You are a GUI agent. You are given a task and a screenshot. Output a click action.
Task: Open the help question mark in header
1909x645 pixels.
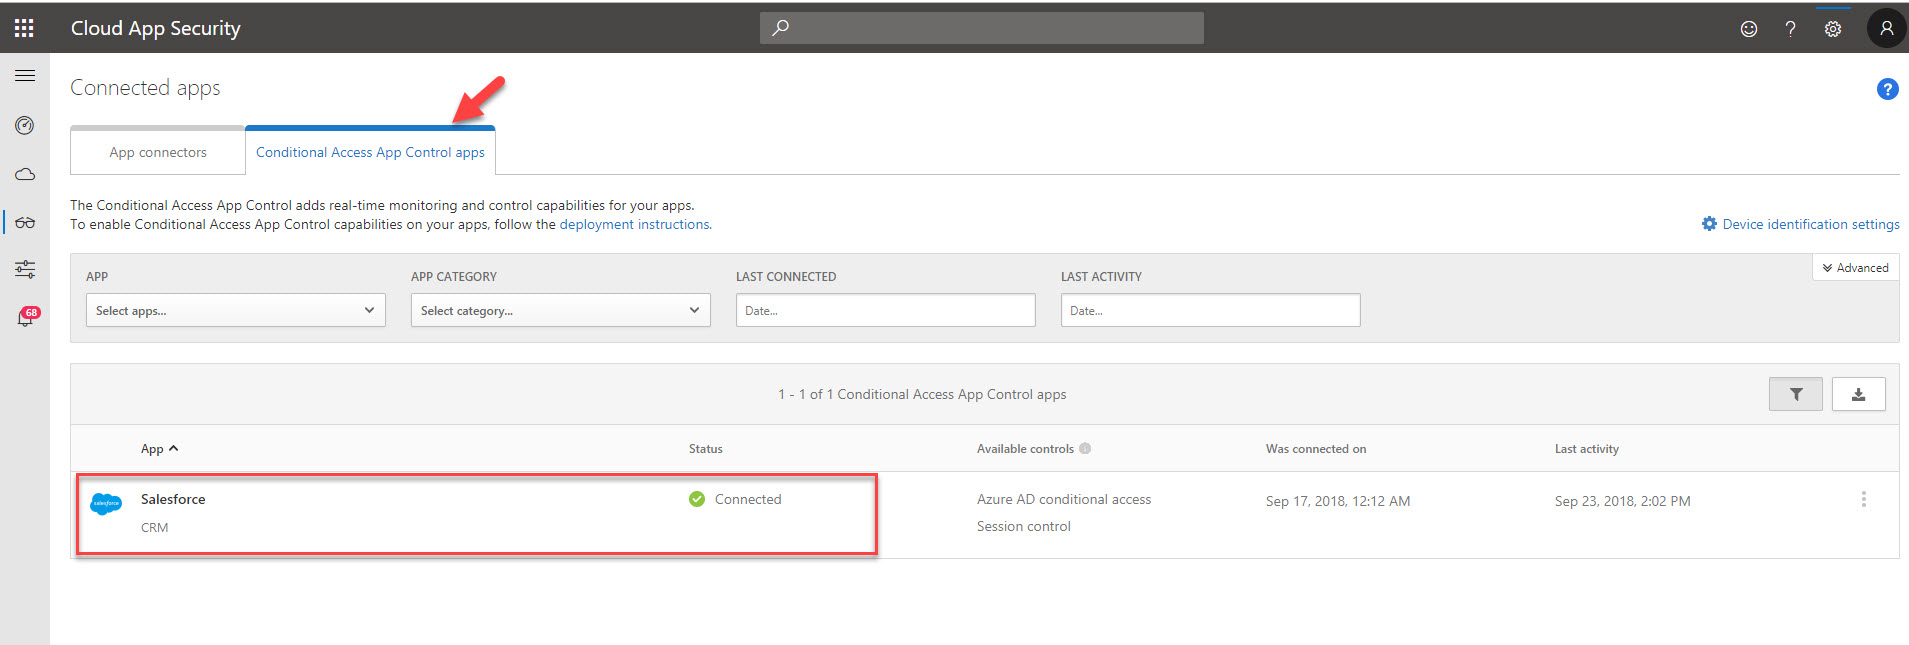(1790, 29)
